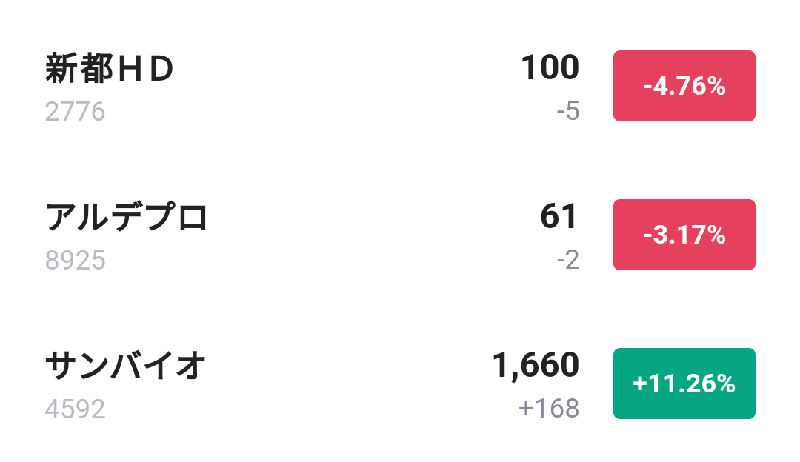Select the price 1,660 for サンバイオ
Image resolution: width=800 pixels, height=462 pixels.
click(535, 365)
